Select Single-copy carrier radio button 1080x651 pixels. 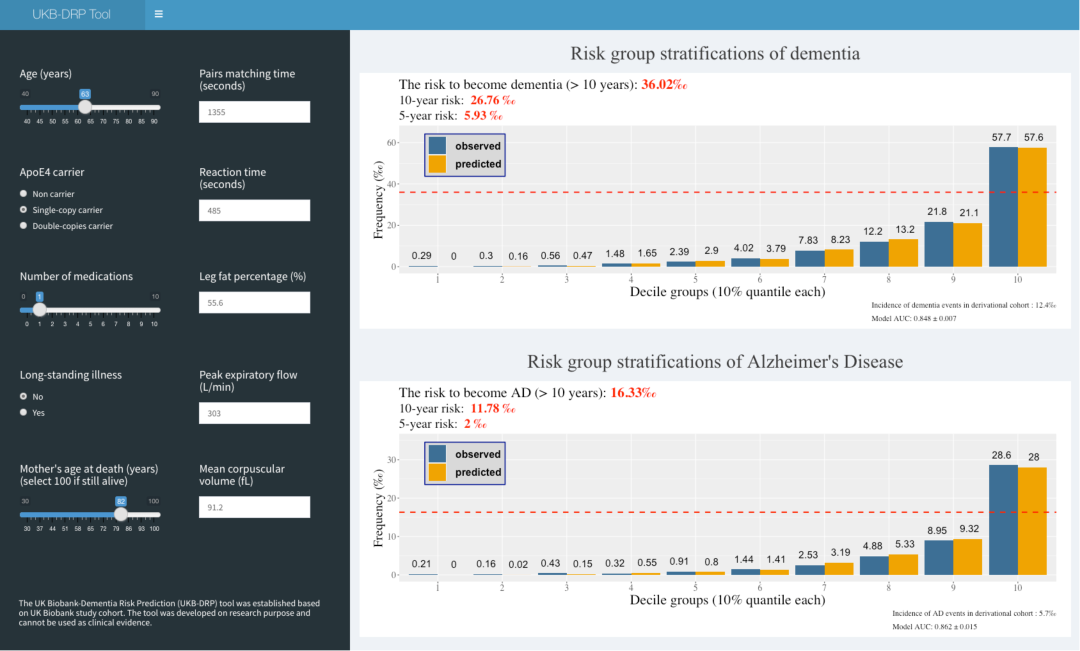pos(24,210)
